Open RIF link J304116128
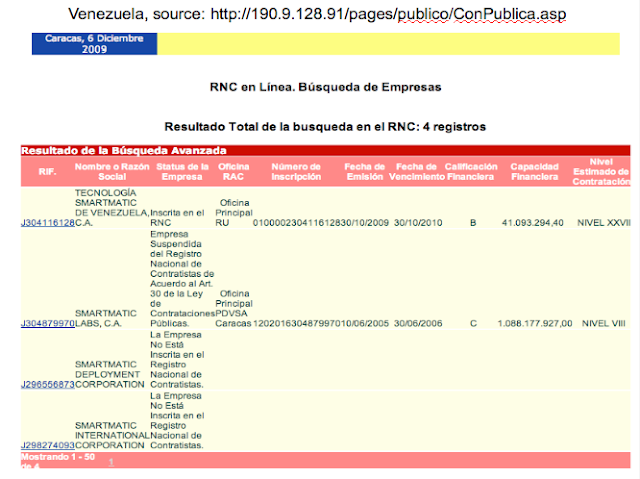Screen dimensions: 640x479 click(x=48, y=223)
